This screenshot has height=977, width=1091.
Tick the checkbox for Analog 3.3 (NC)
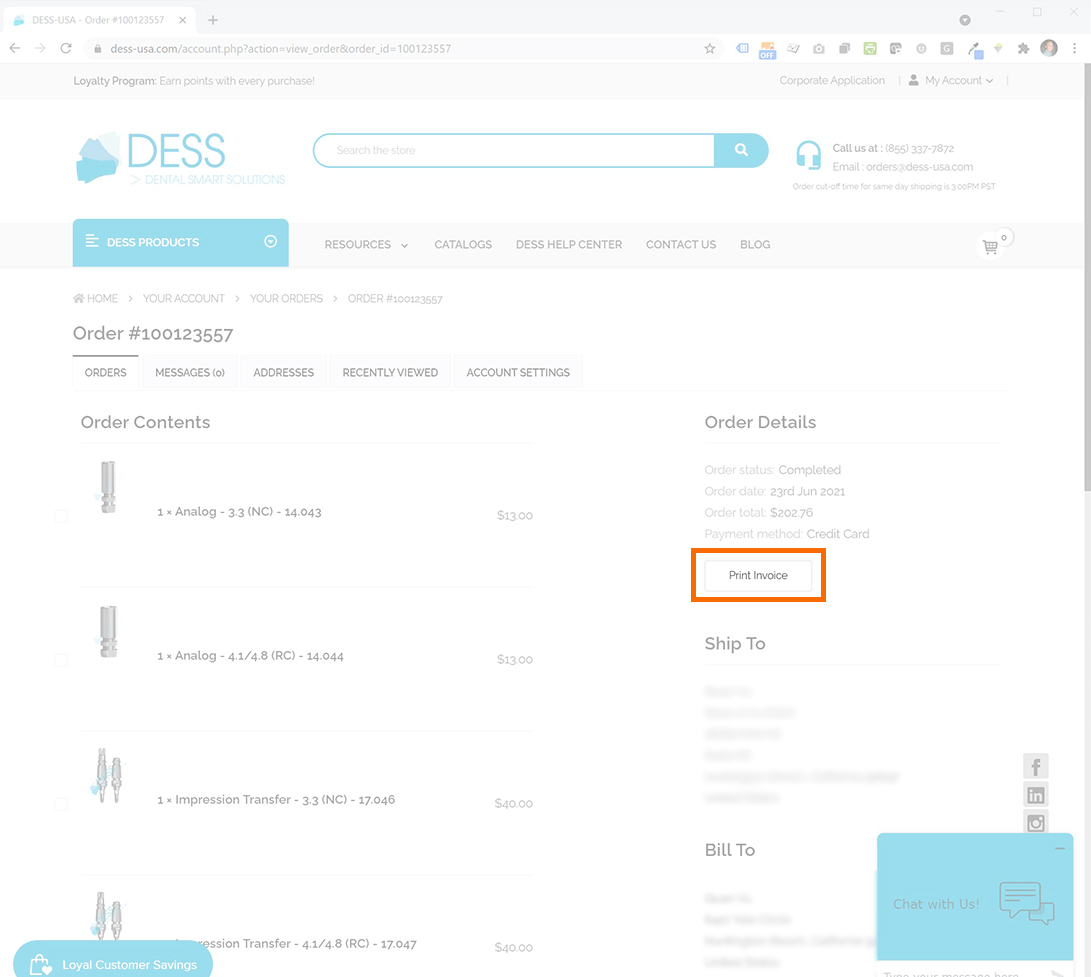(61, 516)
